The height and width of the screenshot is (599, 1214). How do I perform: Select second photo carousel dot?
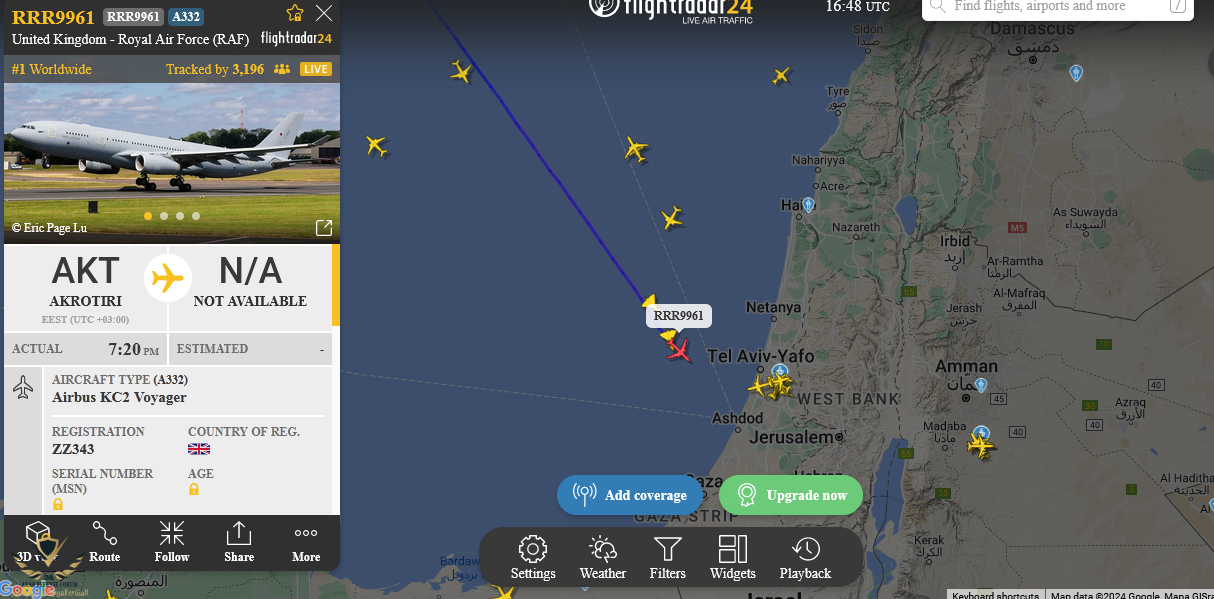[164, 216]
